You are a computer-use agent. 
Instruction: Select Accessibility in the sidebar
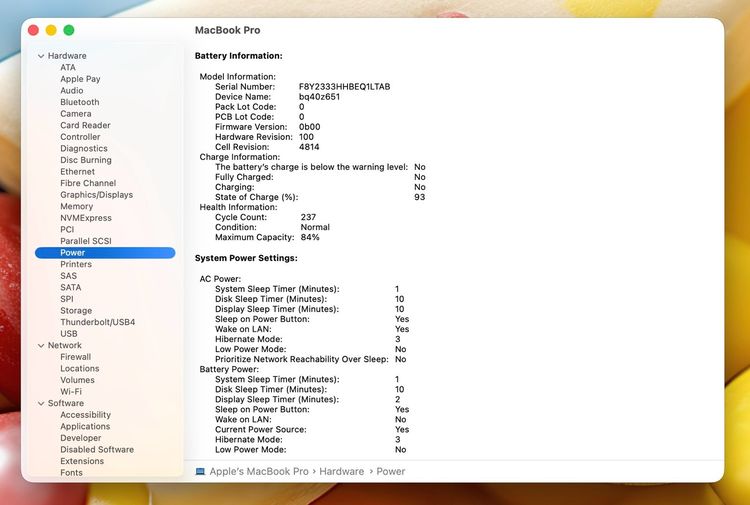[x=86, y=415]
